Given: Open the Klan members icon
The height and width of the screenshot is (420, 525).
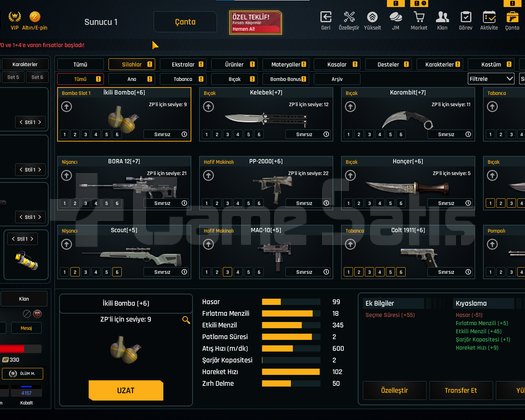Looking at the screenshot, I should (x=442, y=17).
